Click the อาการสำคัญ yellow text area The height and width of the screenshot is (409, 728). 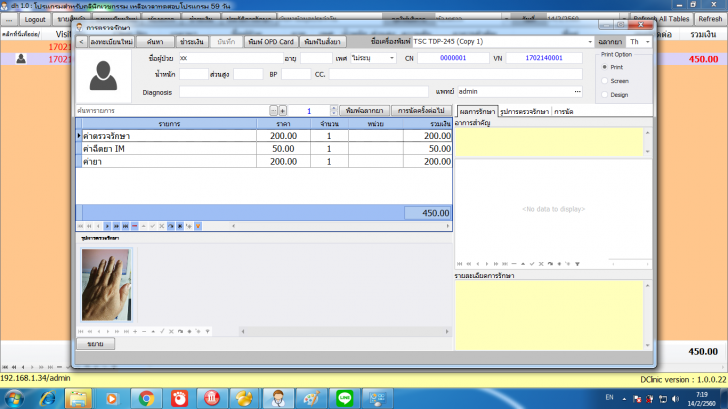pos(549,142)
